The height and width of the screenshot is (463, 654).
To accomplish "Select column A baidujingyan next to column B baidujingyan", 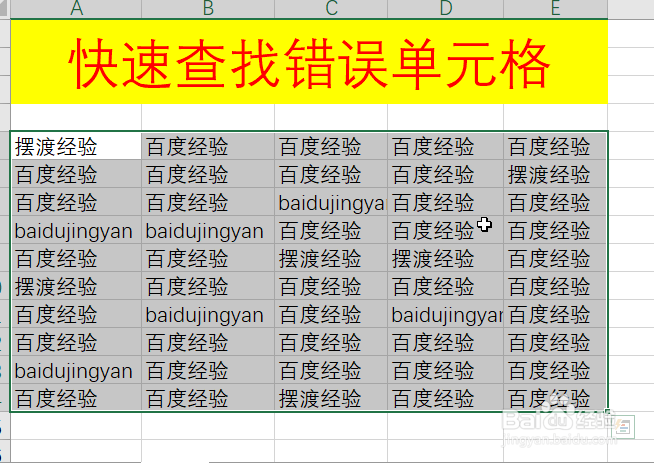I will coord(76,230).
